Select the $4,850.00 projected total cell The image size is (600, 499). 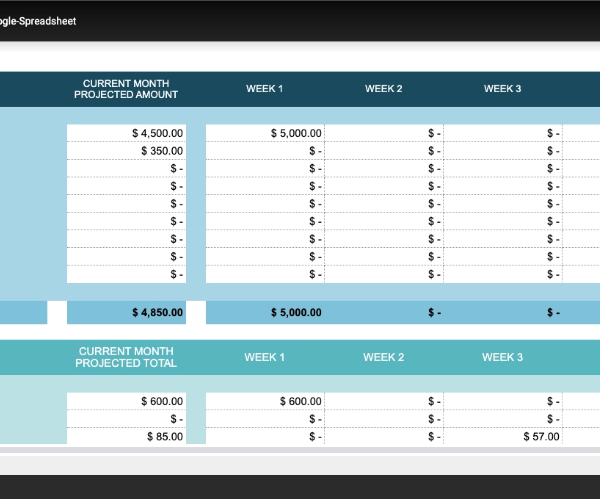point(127,312)
